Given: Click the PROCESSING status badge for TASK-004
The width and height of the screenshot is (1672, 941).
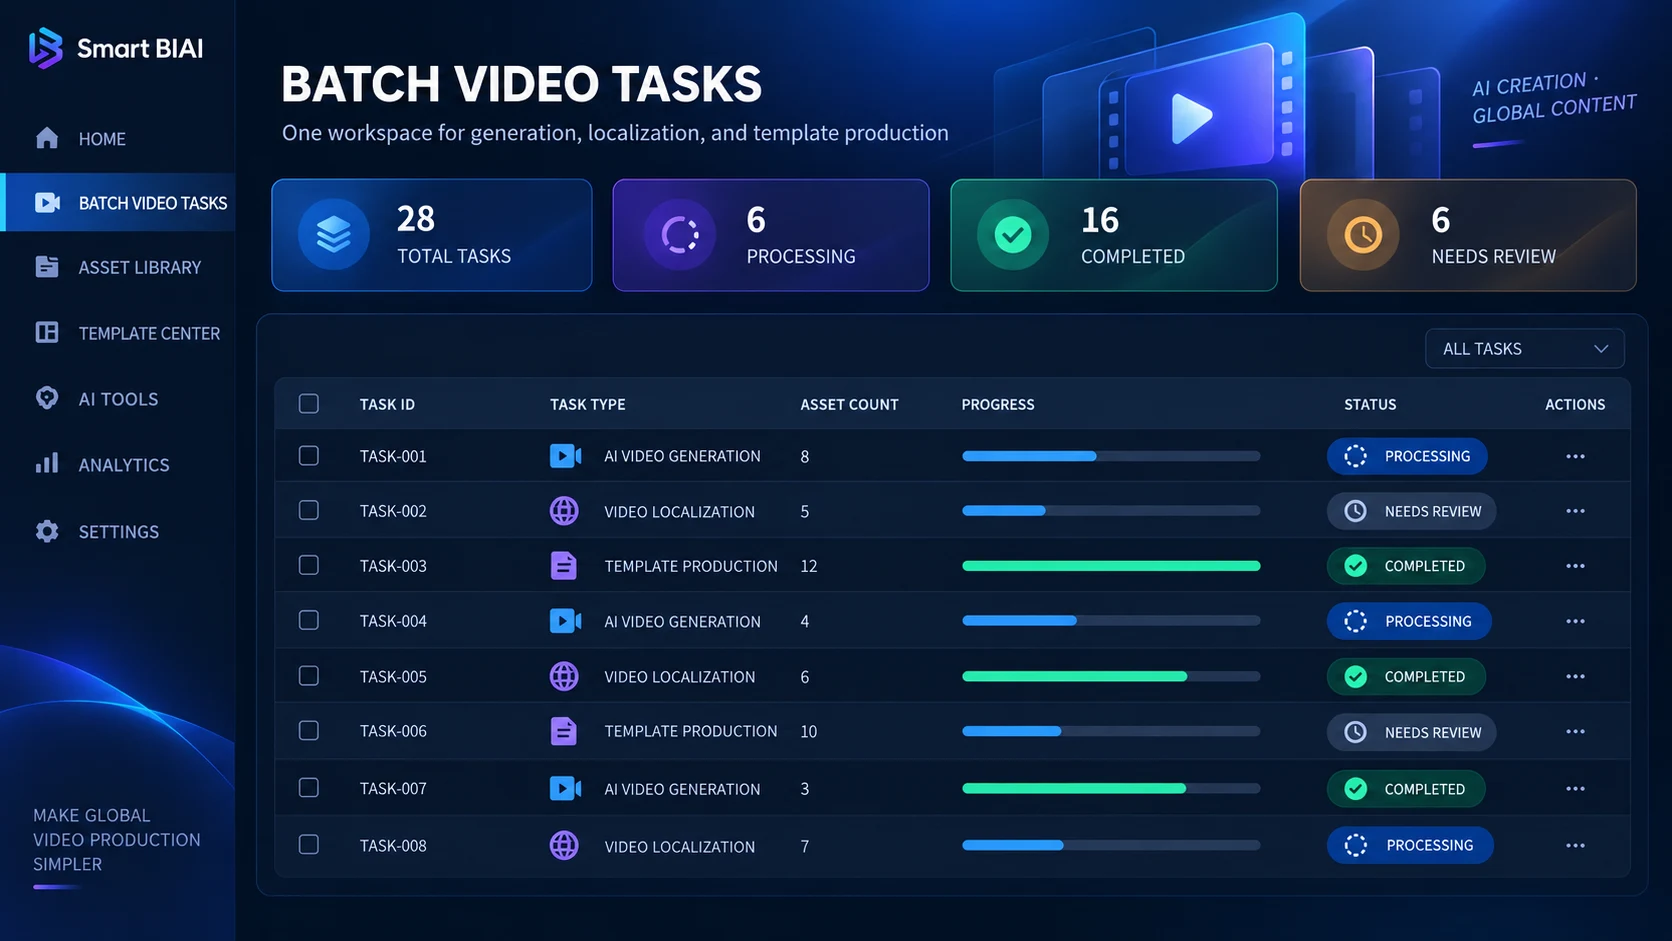Looking at the screenshot, I should tap(1409, 621).
